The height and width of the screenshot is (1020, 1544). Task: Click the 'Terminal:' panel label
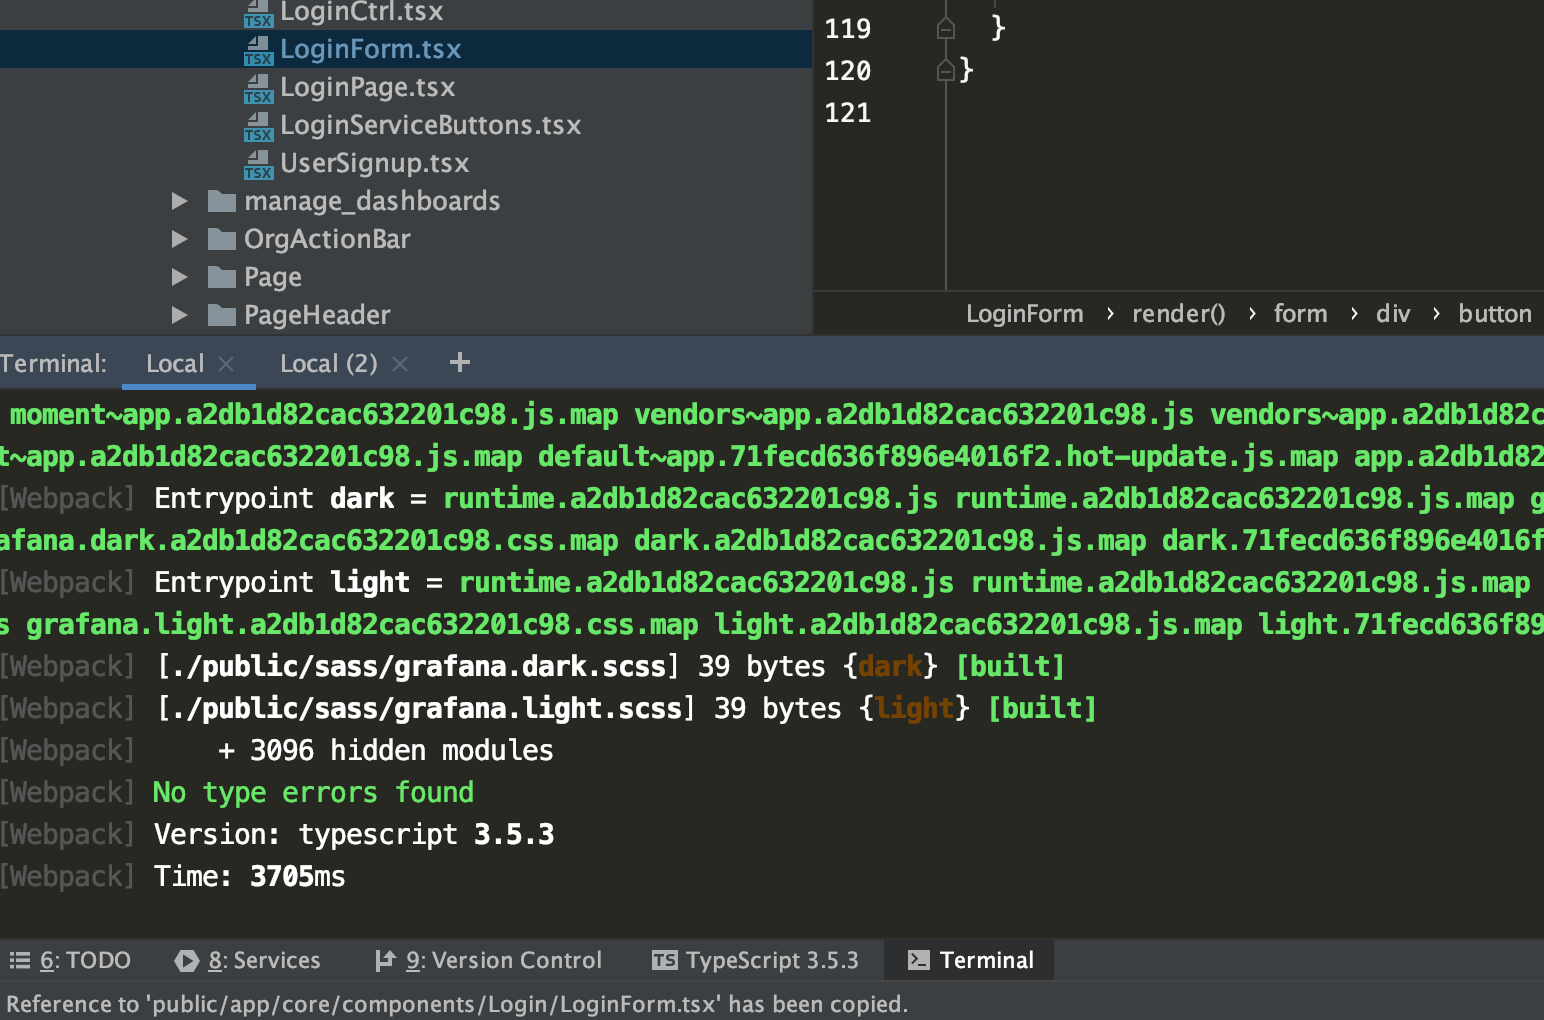53,364
